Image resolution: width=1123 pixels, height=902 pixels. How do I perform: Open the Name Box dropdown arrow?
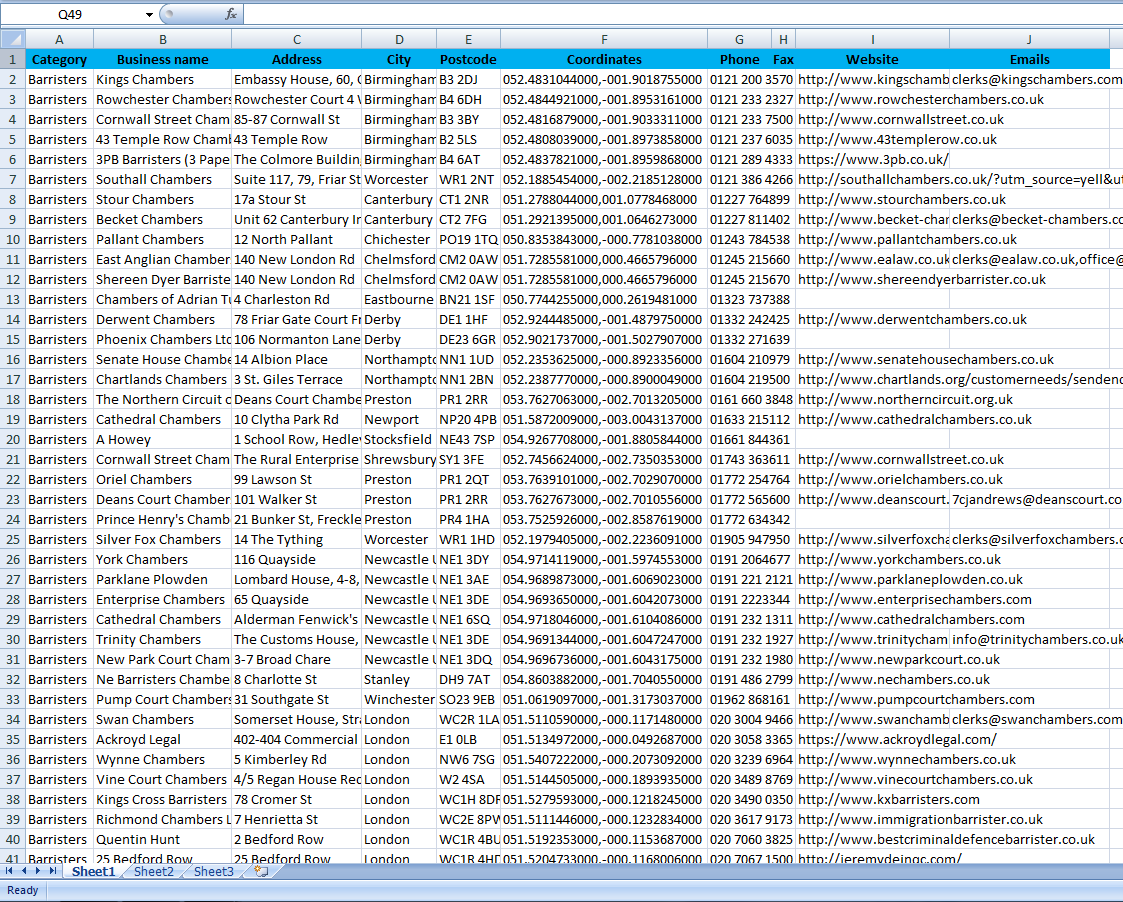coord(150,14)
